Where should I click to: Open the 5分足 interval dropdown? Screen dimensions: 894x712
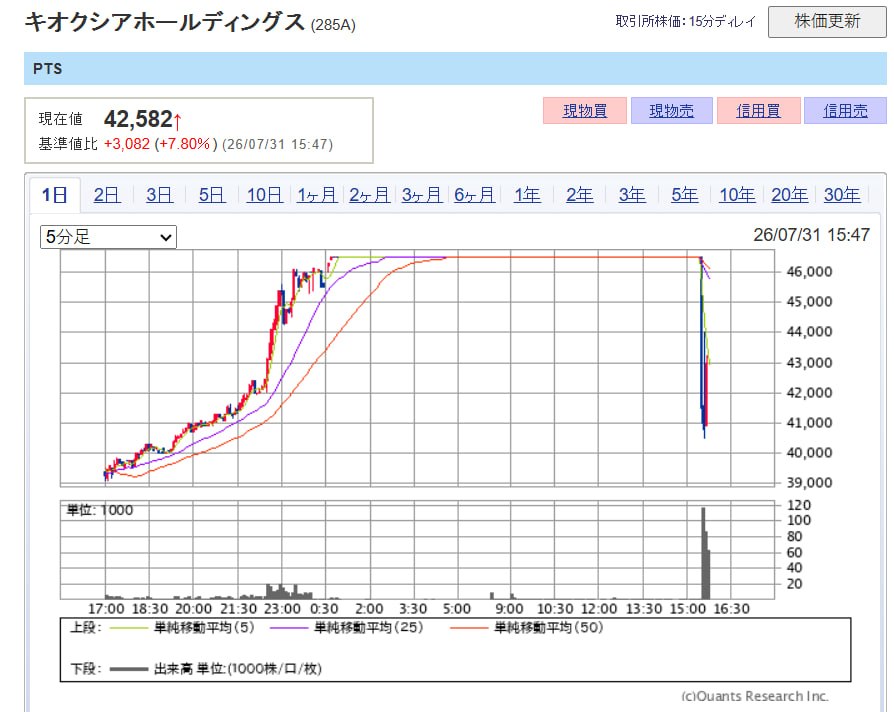pos(108,237)
